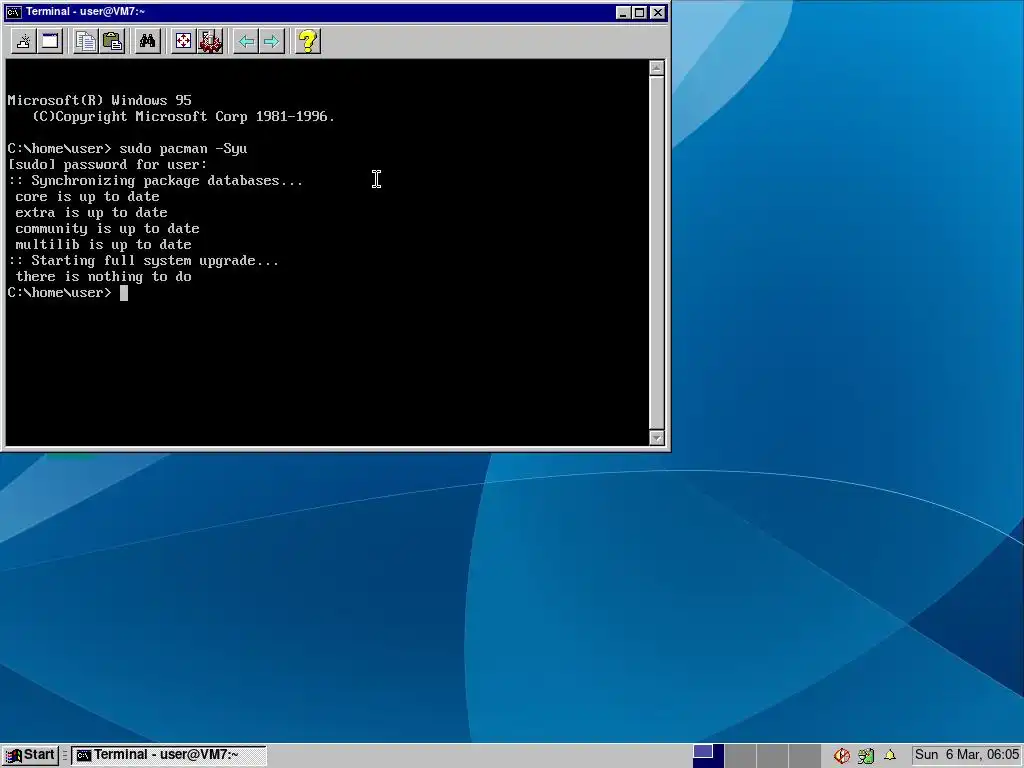Click the last C:\home\user> prompt
1024x768 pixels.
59,293
